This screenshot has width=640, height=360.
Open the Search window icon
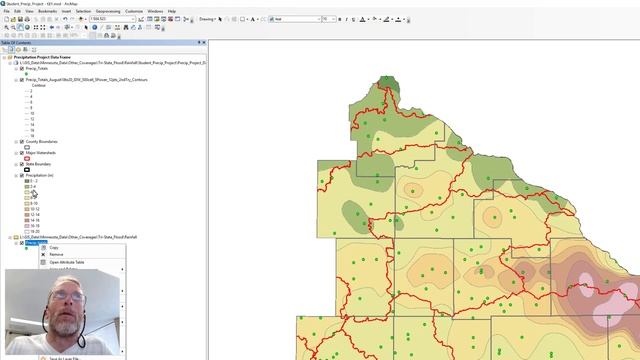coord(164,19)
